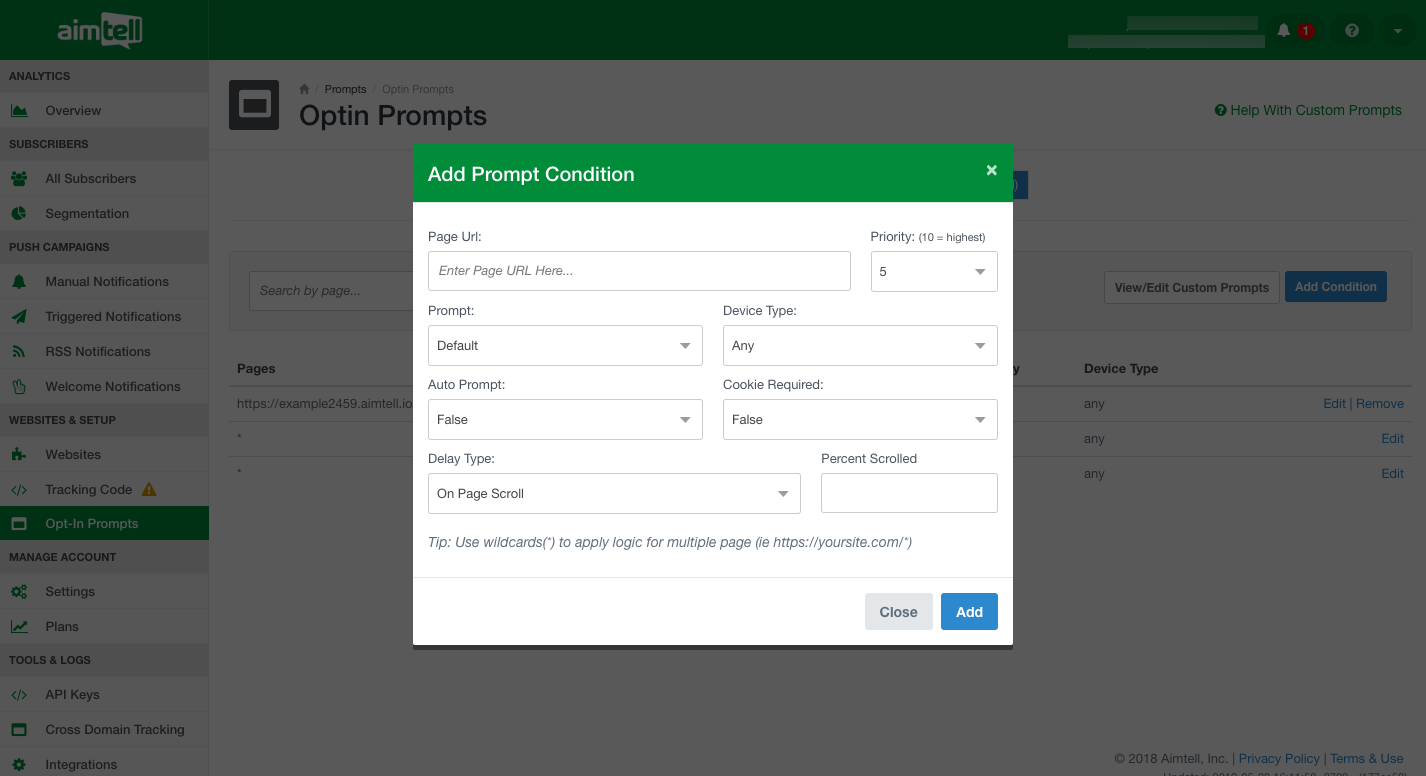The width and height of the screenshot is (1426, 776).
Task: Change the Auto Prompt dropdown value
Action: click(564, 420)
